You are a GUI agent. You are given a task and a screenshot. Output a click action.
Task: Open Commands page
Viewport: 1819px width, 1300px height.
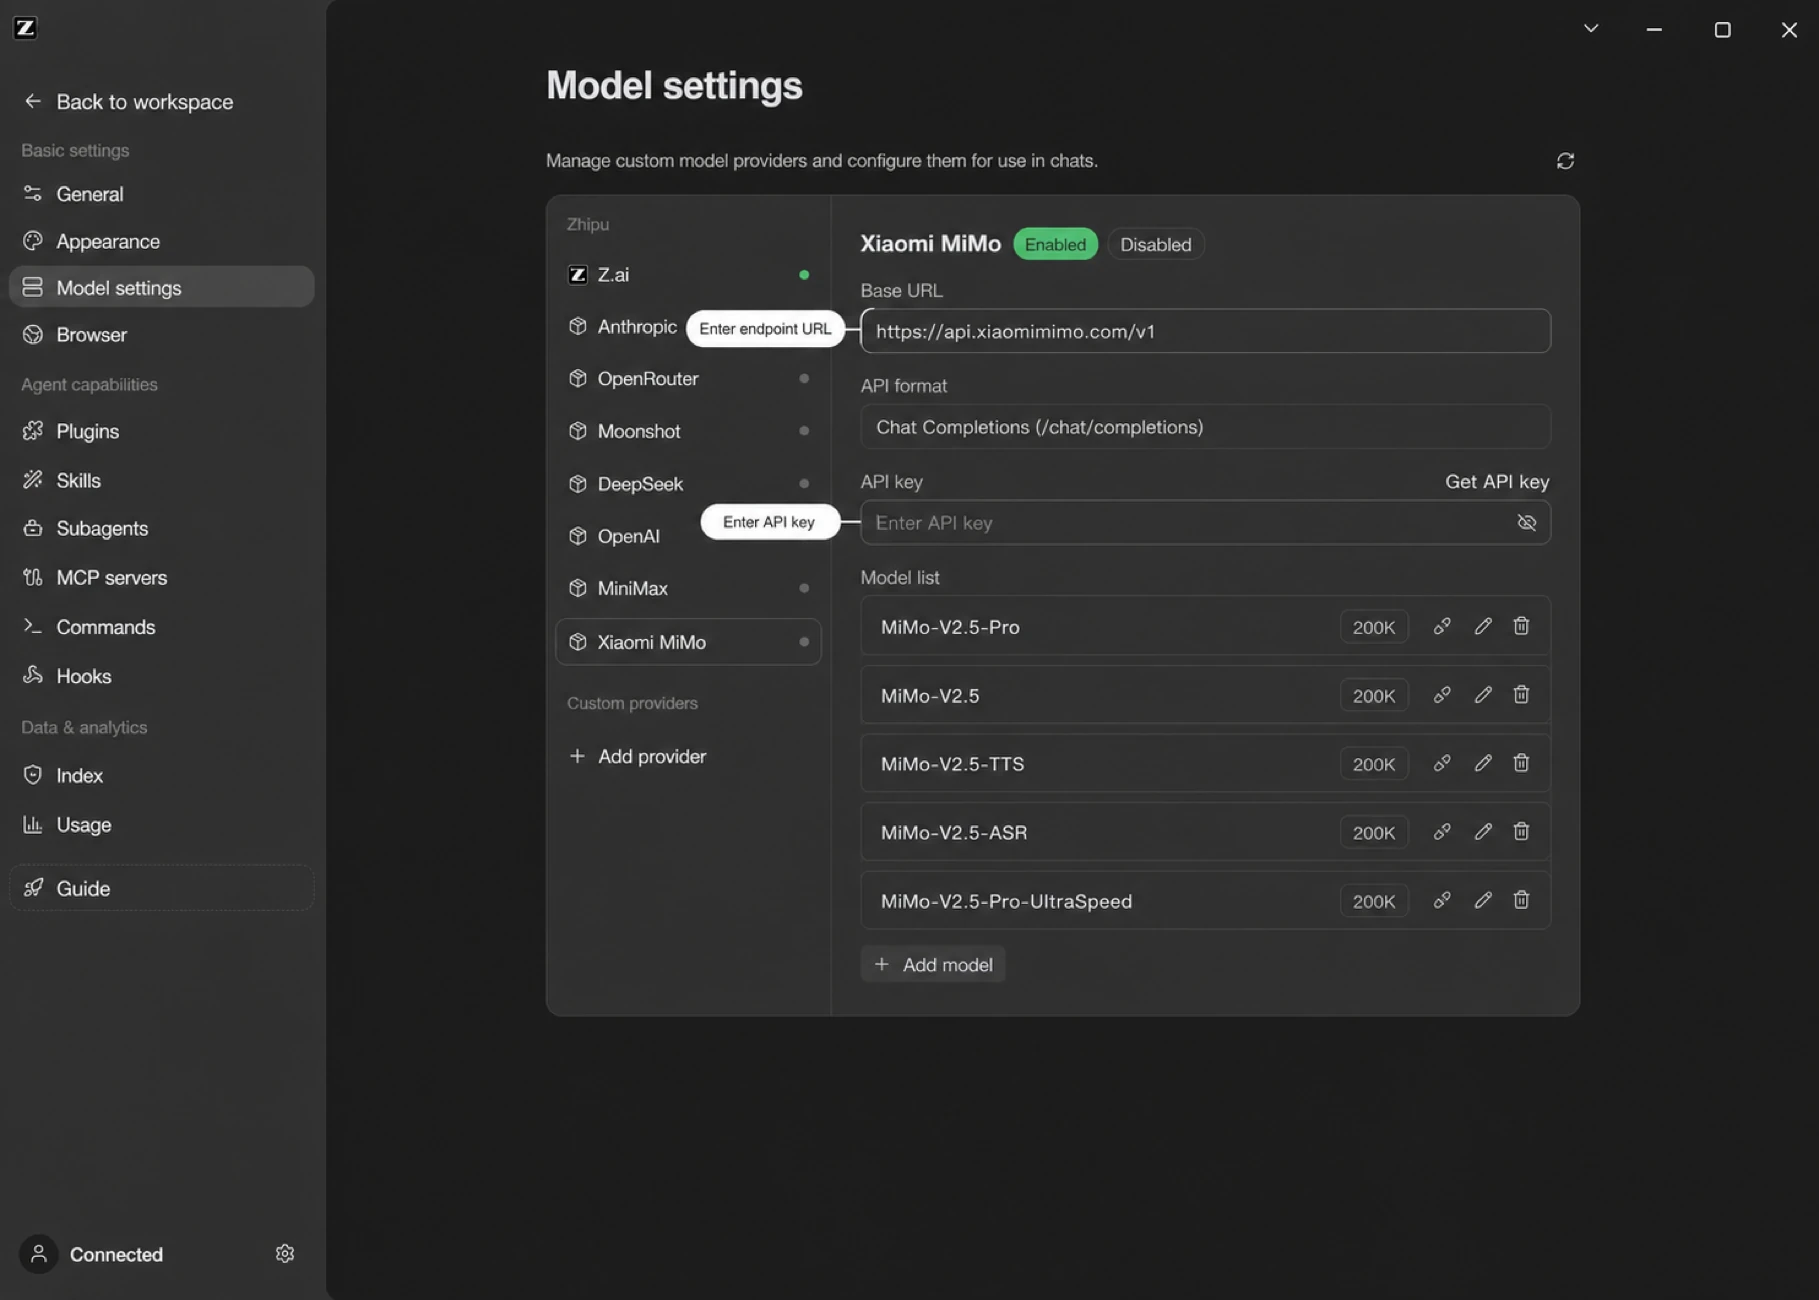tap(162, 627)
